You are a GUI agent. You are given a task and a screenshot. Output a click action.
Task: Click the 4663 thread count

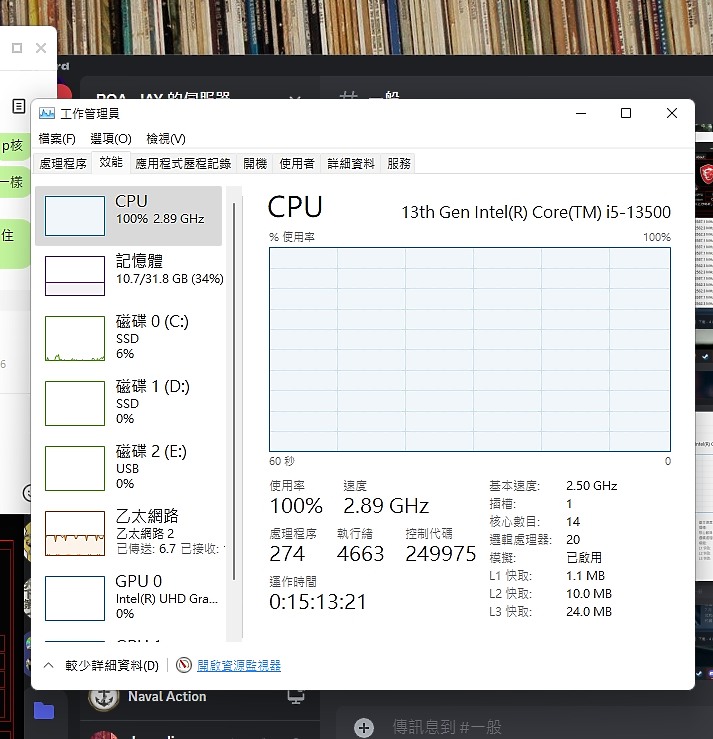pyautogui.click(x=361, y=554)
